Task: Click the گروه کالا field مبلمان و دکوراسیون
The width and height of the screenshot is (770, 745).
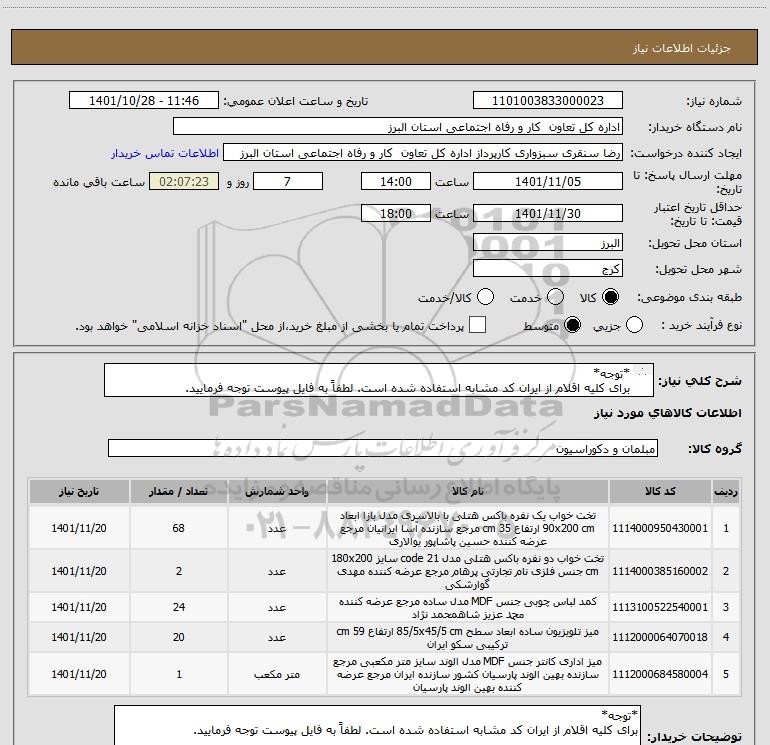Action: pos(383,448)
